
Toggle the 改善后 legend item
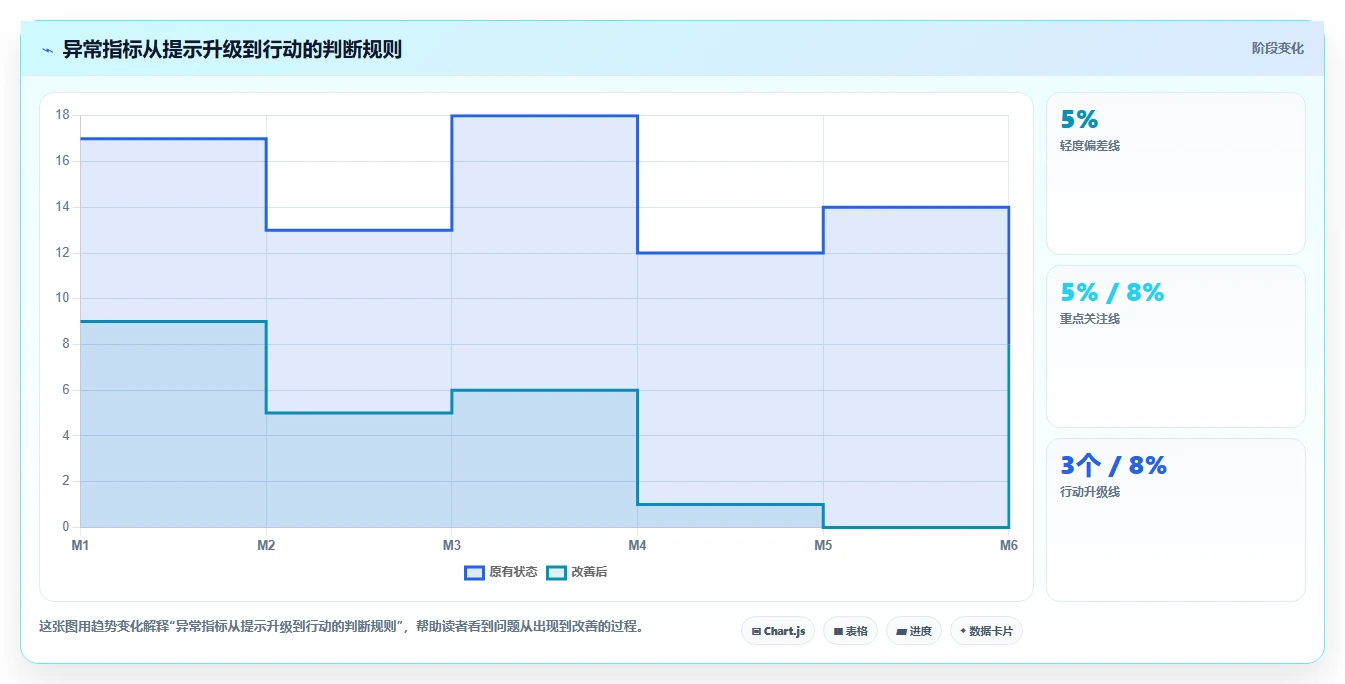[x=577, y=572]
